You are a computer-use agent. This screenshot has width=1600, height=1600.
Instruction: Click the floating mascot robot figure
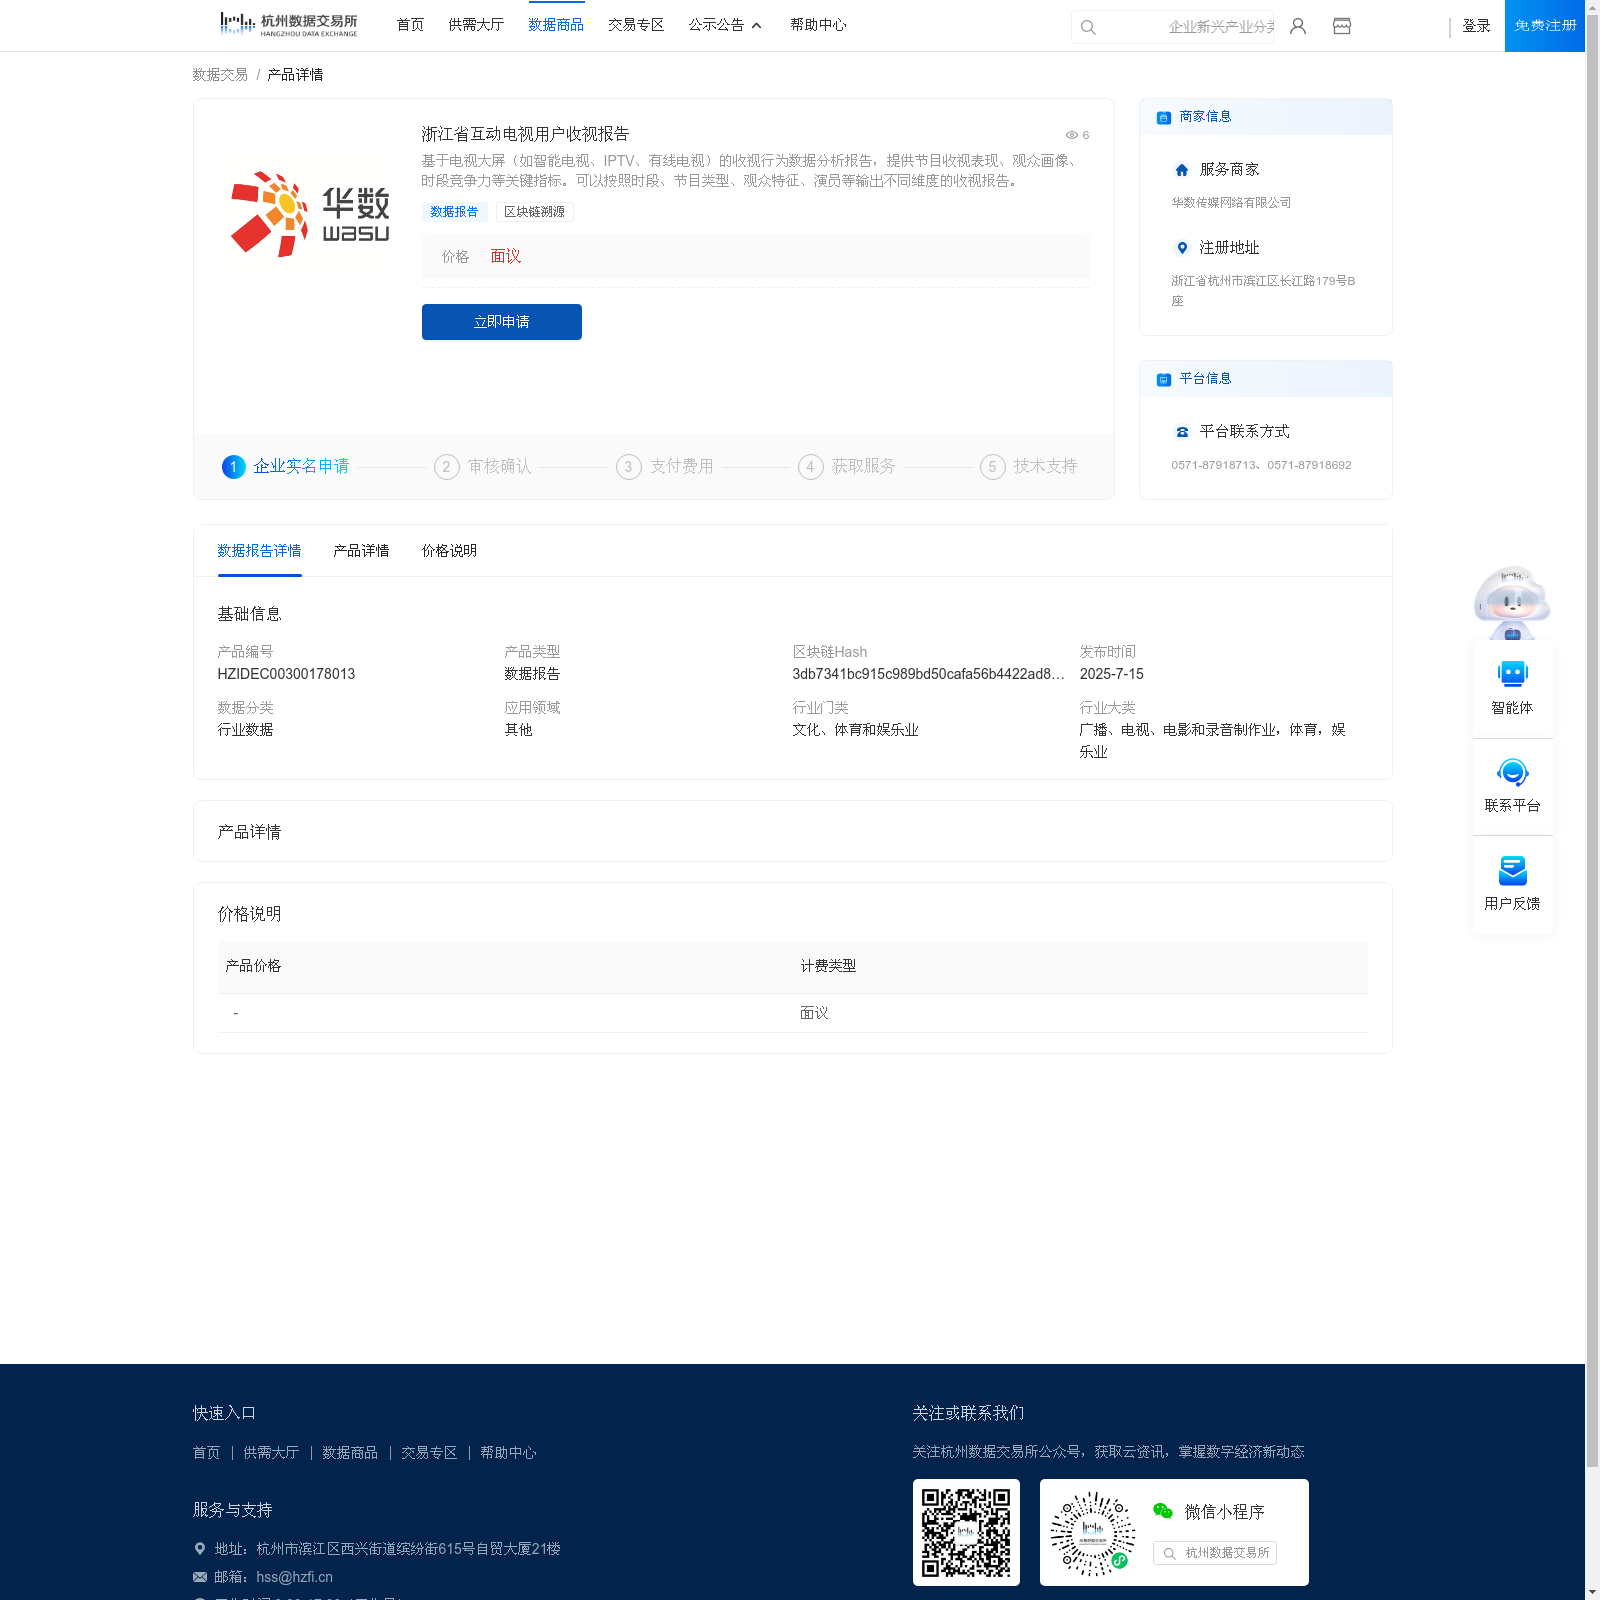click(x=1512, y=602)
